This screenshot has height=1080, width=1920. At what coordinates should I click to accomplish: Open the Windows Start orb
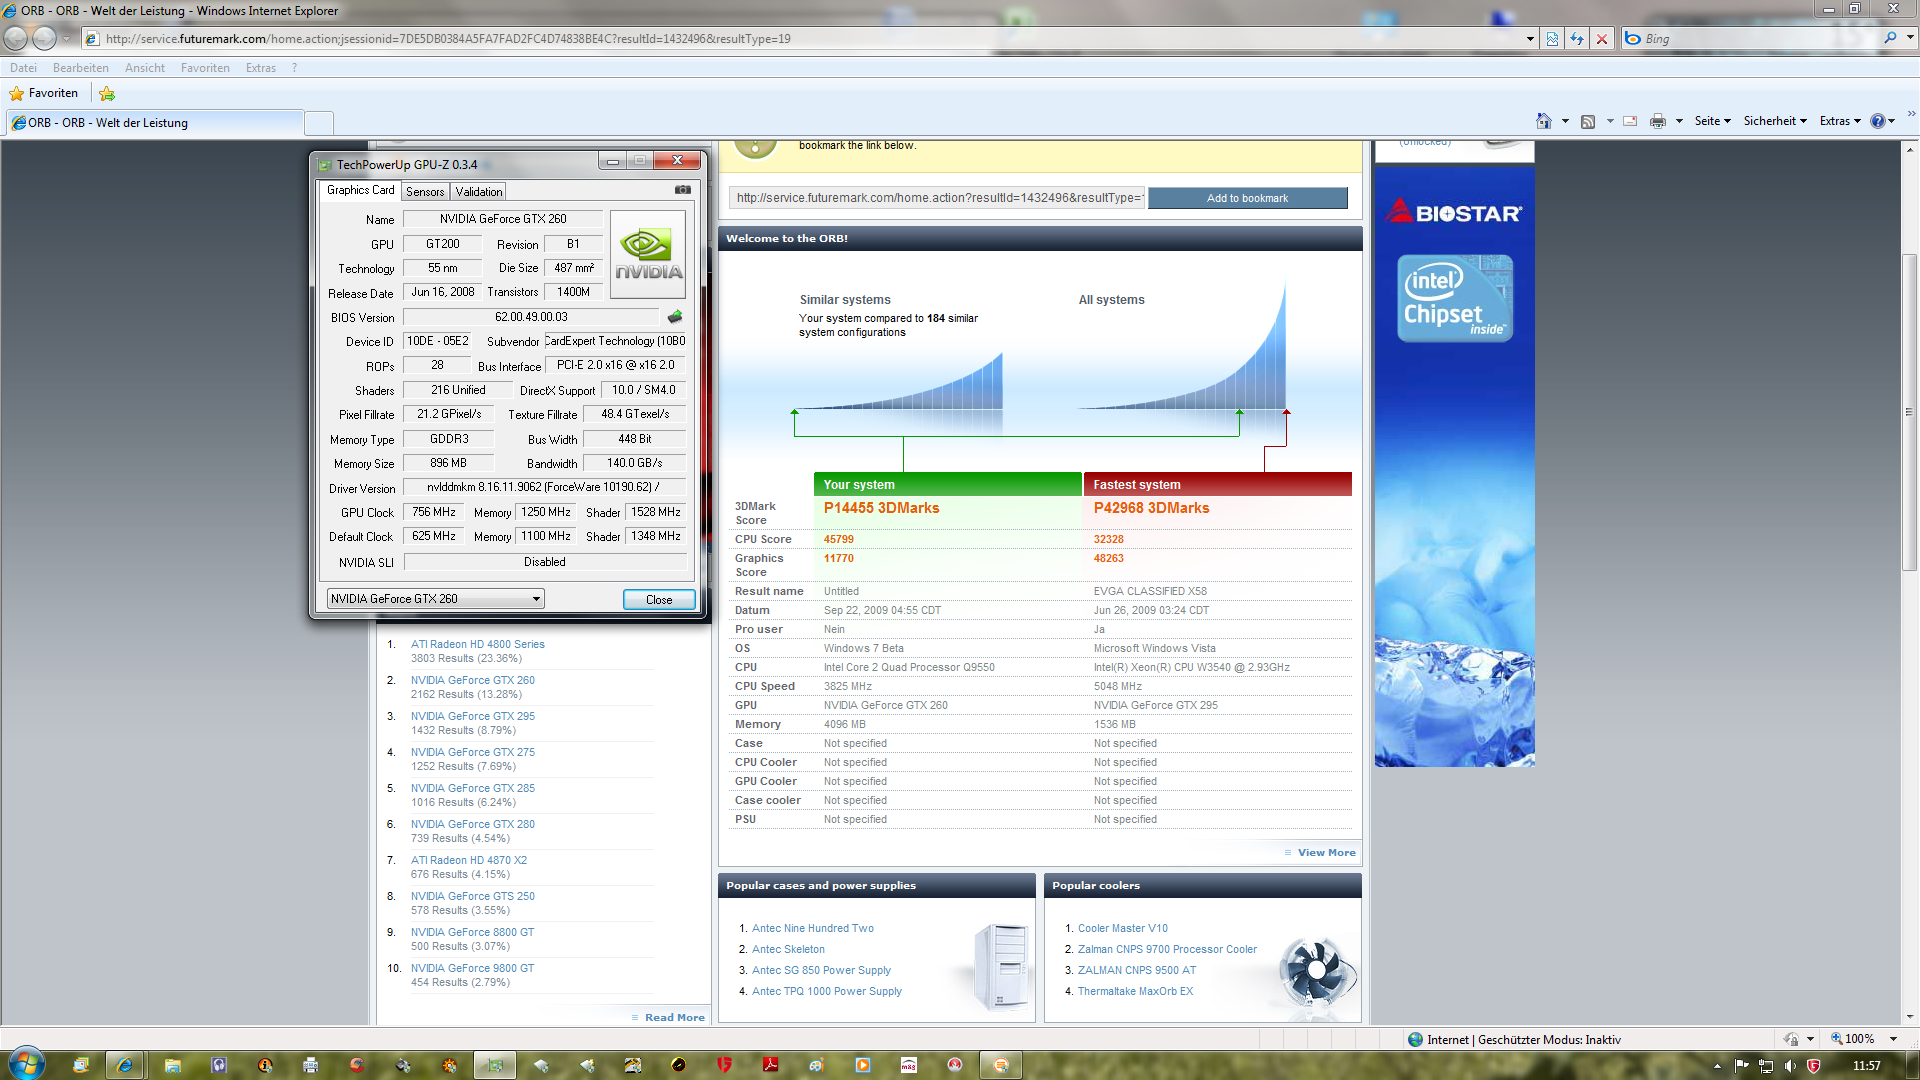(27, 1062)
